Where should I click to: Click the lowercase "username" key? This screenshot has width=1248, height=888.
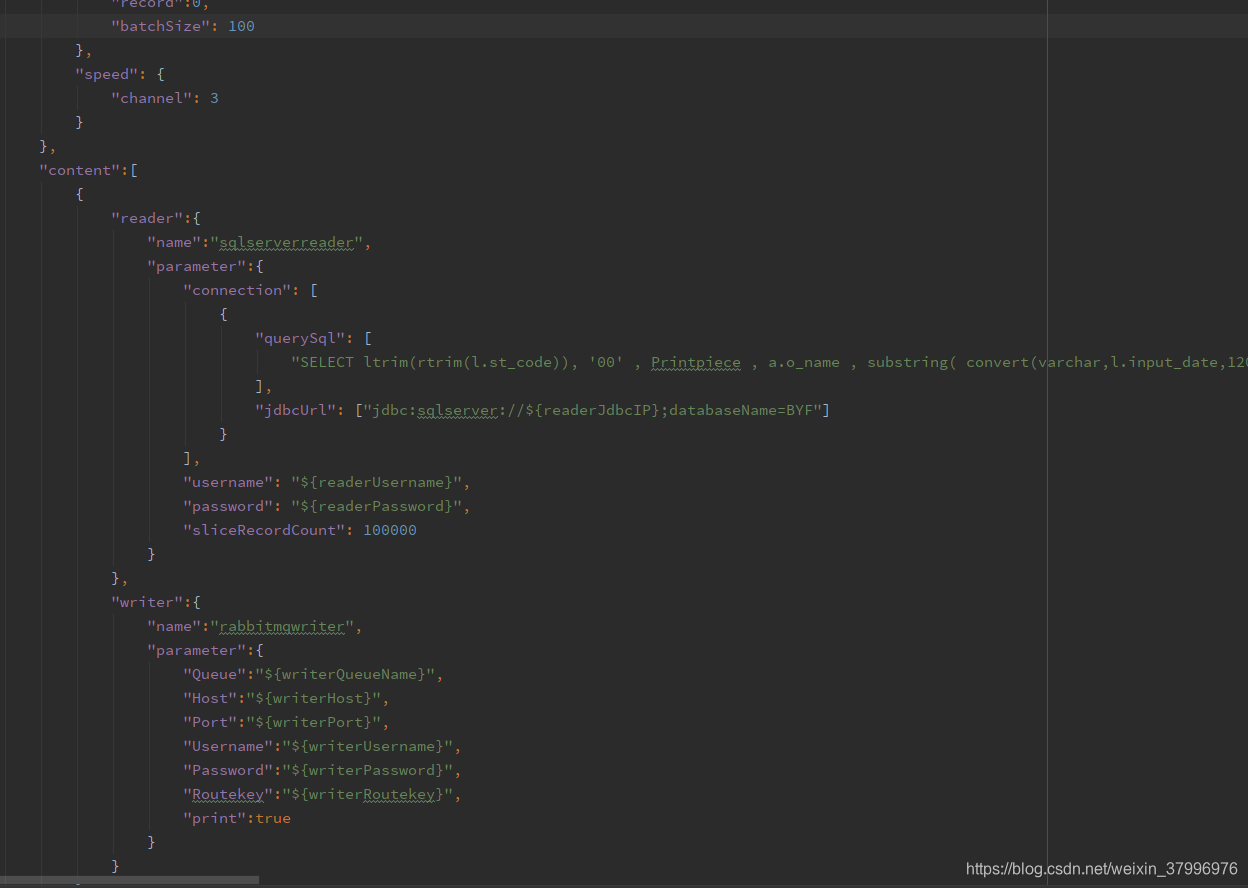pos(228,482)
